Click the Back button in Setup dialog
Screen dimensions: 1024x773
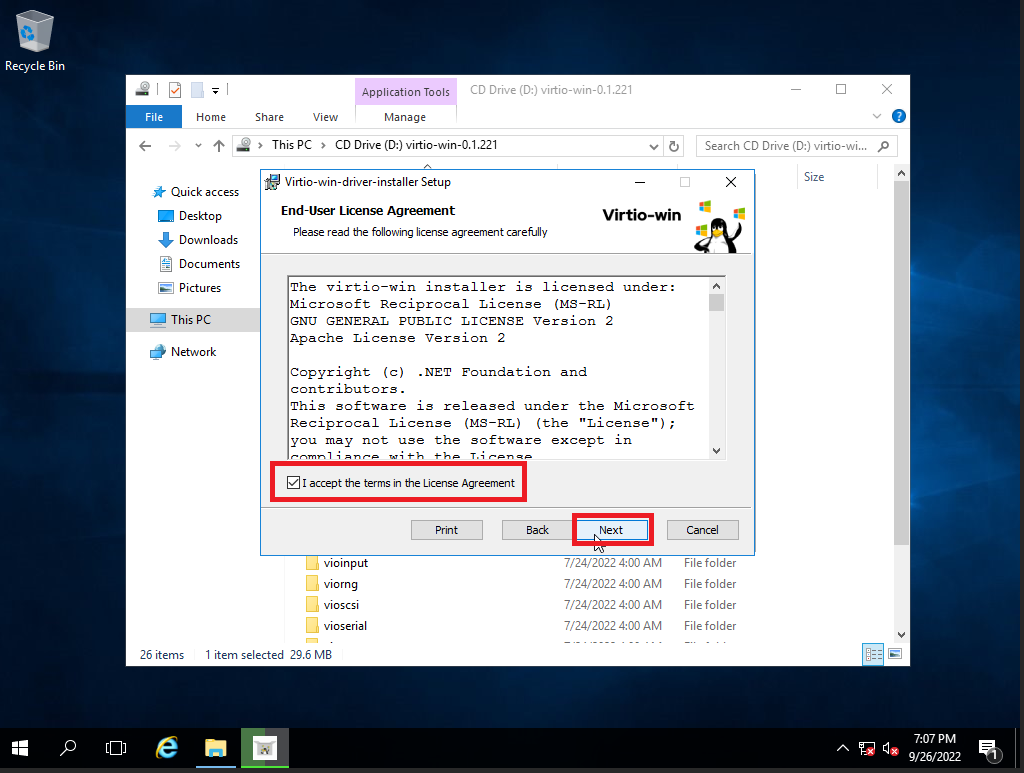[x=537, y=530]
